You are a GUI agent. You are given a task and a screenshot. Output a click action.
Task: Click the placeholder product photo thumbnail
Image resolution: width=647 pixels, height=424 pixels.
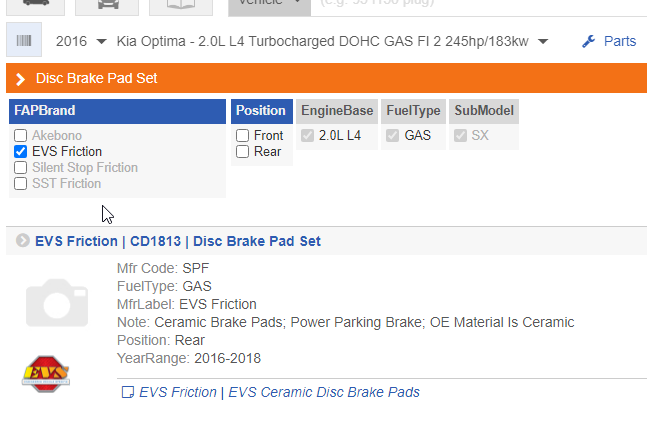58,301
